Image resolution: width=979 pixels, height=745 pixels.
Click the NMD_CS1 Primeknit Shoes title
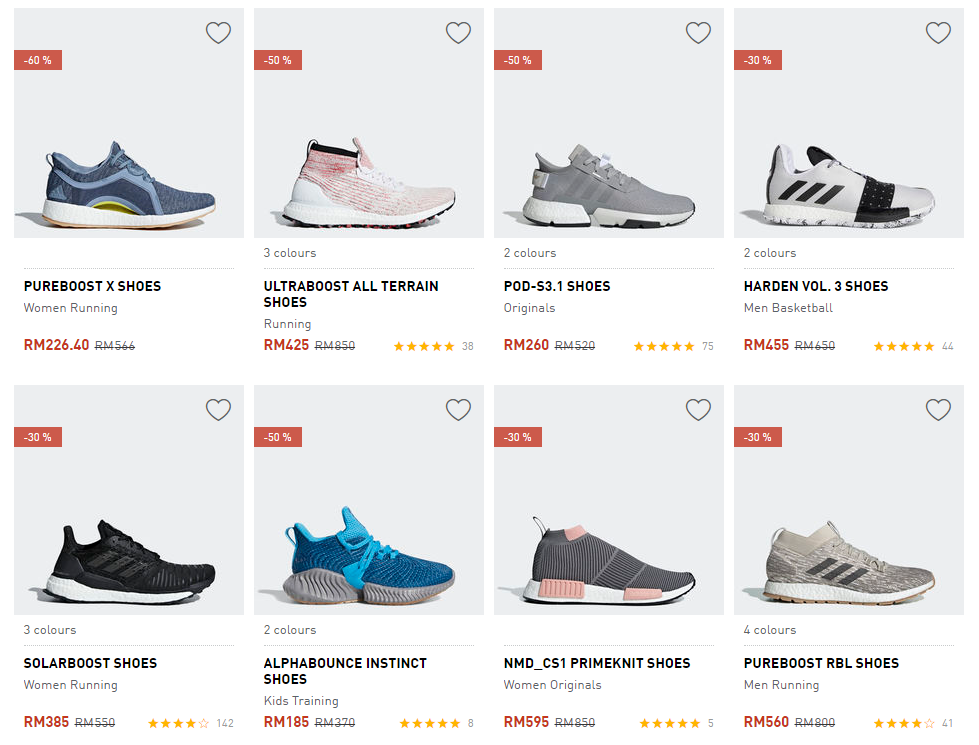[597, 663]
